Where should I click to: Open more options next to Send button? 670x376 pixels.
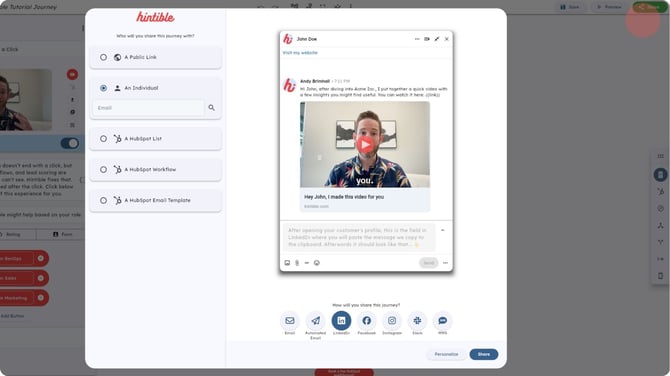click(x=445, y=263)
